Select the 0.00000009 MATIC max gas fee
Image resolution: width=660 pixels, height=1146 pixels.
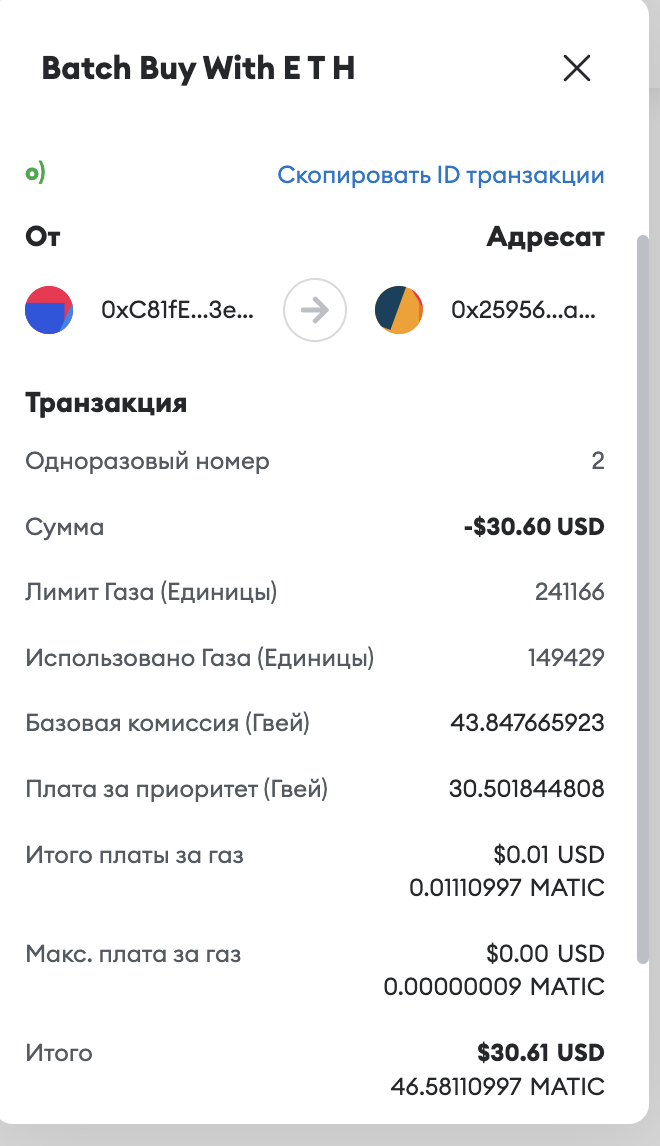point(494,987)
